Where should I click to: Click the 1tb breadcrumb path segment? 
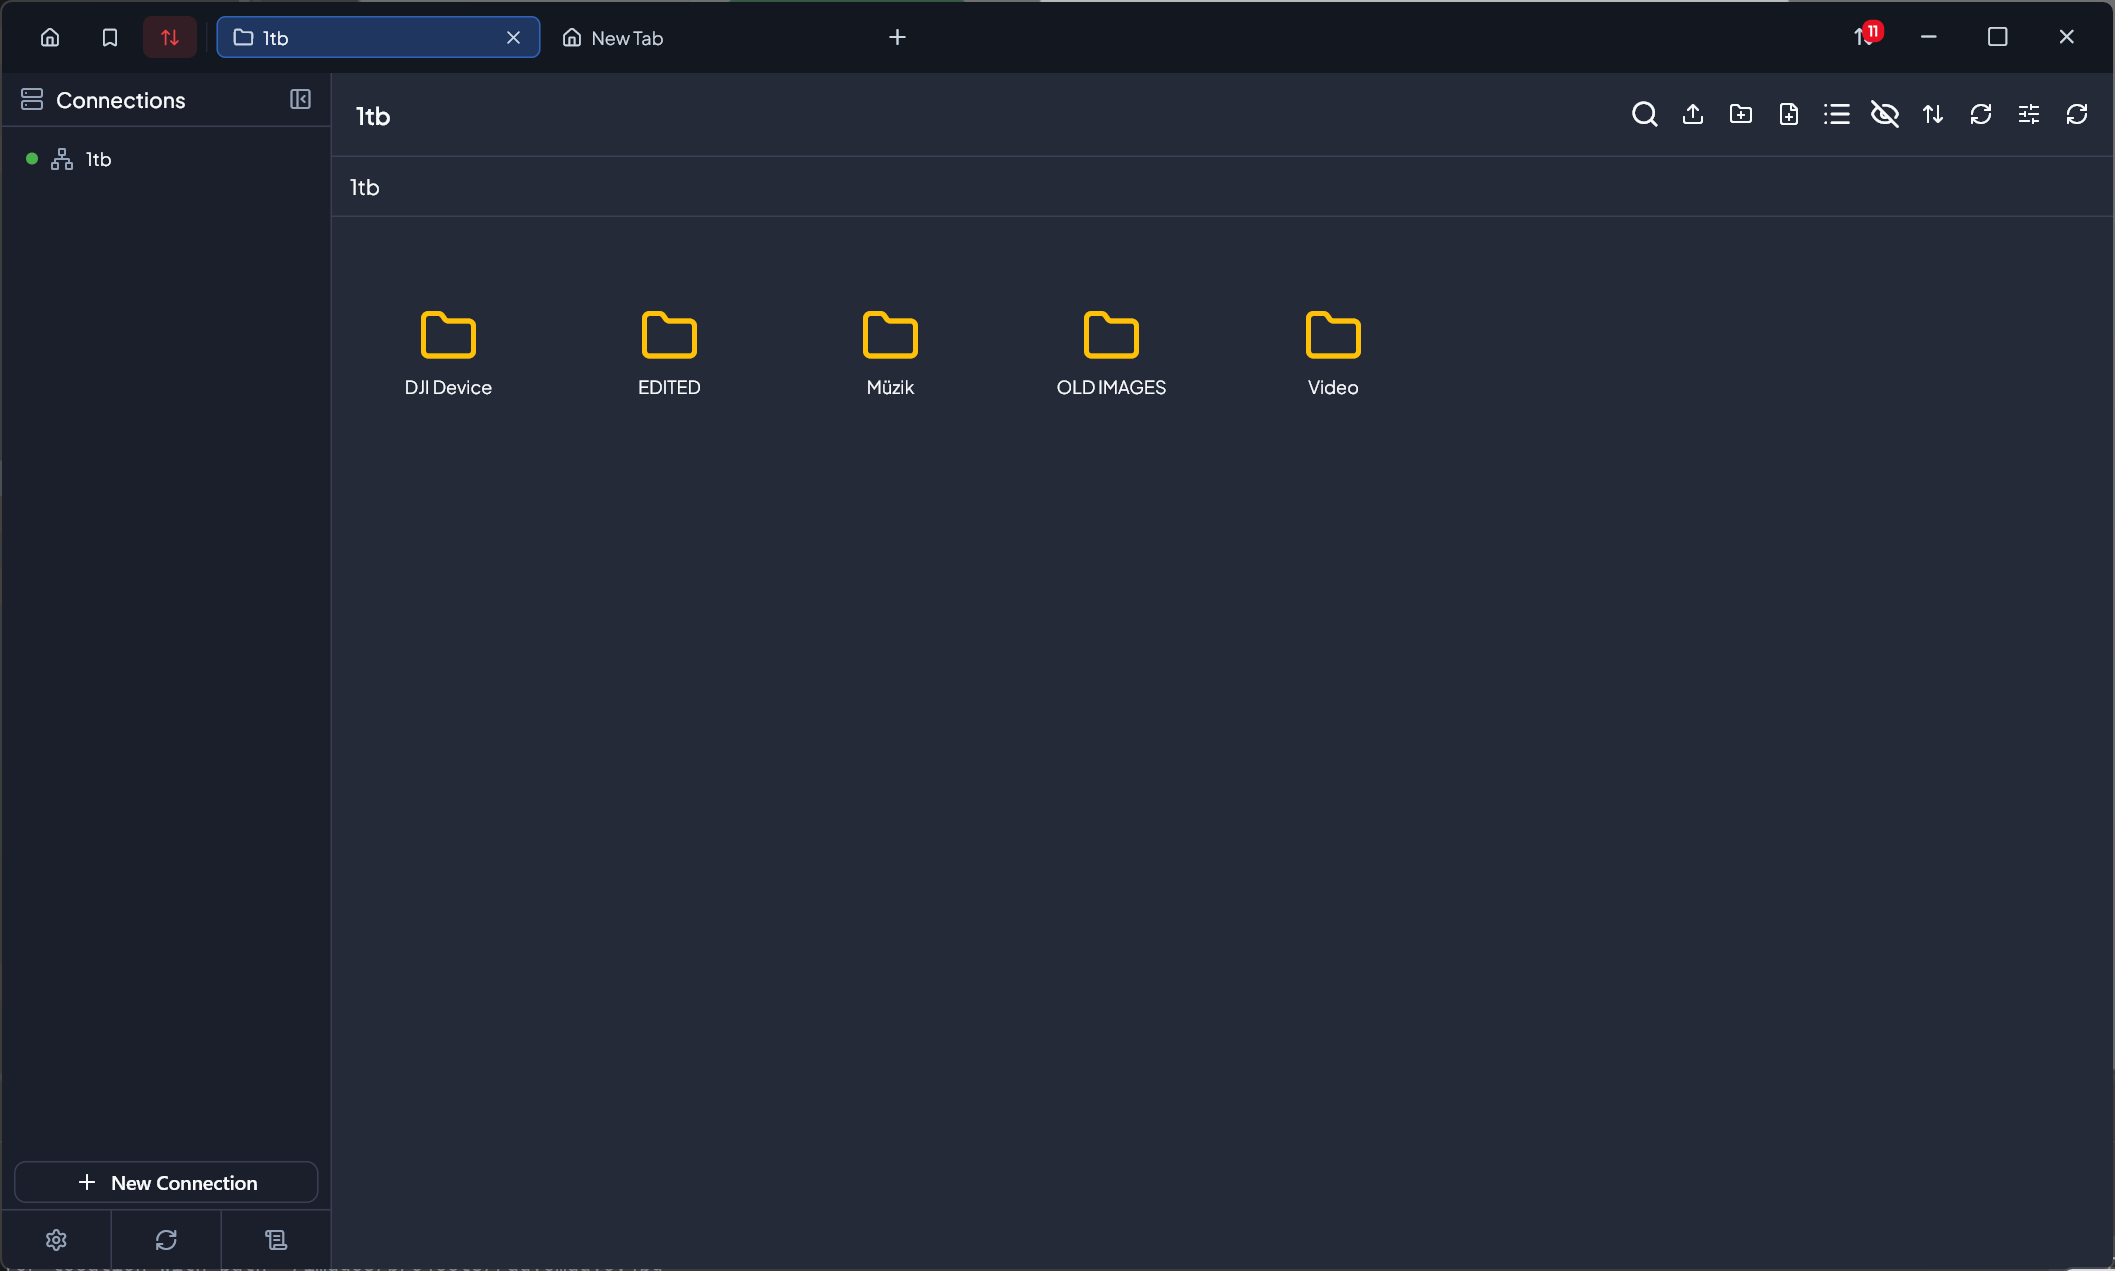(x=364, y=187)
